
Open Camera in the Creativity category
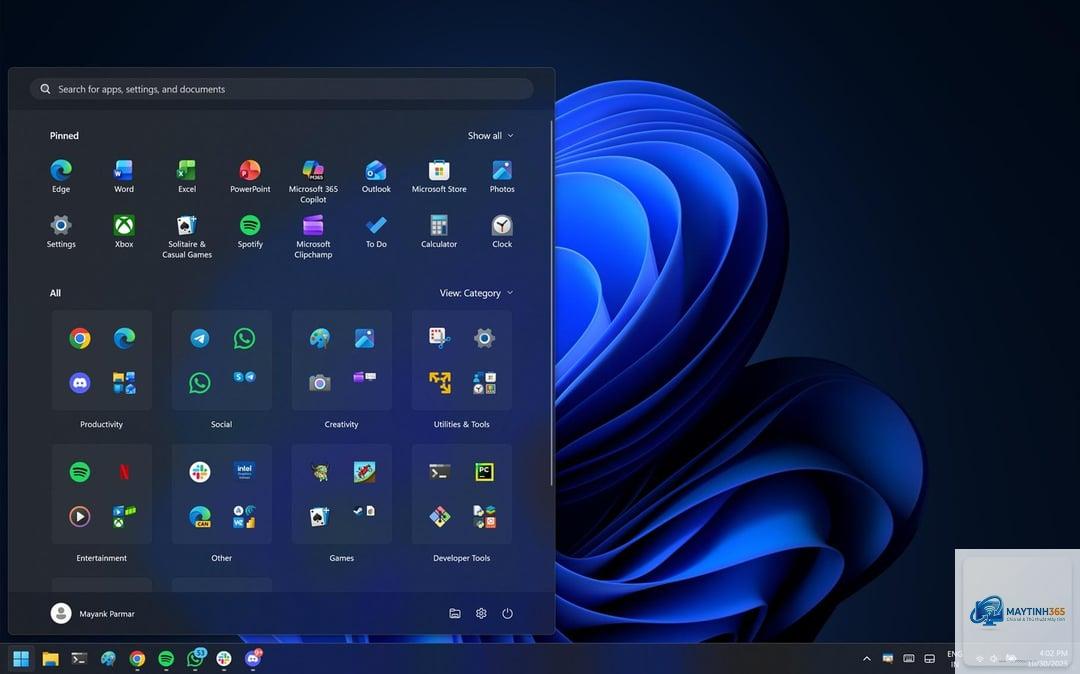pos(320,382)
